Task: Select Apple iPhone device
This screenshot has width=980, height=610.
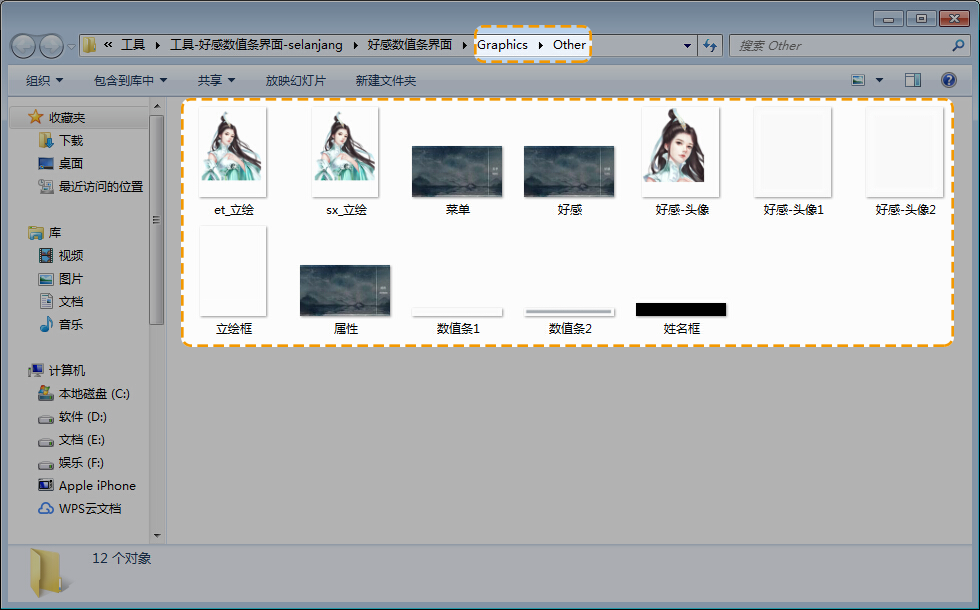Action: click(x=97, y=486)
